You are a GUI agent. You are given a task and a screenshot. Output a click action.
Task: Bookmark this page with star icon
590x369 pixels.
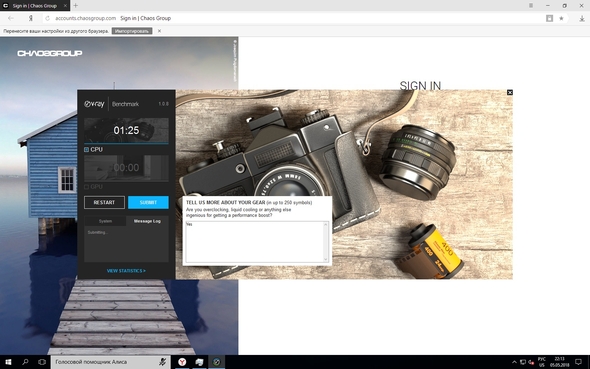[561, 18]
